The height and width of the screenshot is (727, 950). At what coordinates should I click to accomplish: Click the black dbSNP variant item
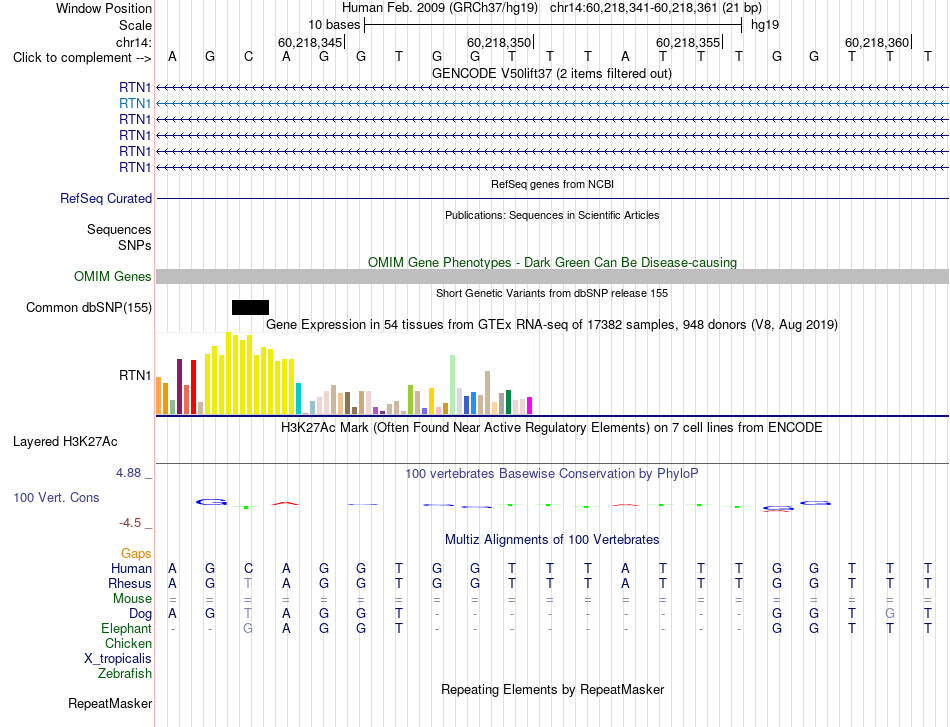coord(250,308)
